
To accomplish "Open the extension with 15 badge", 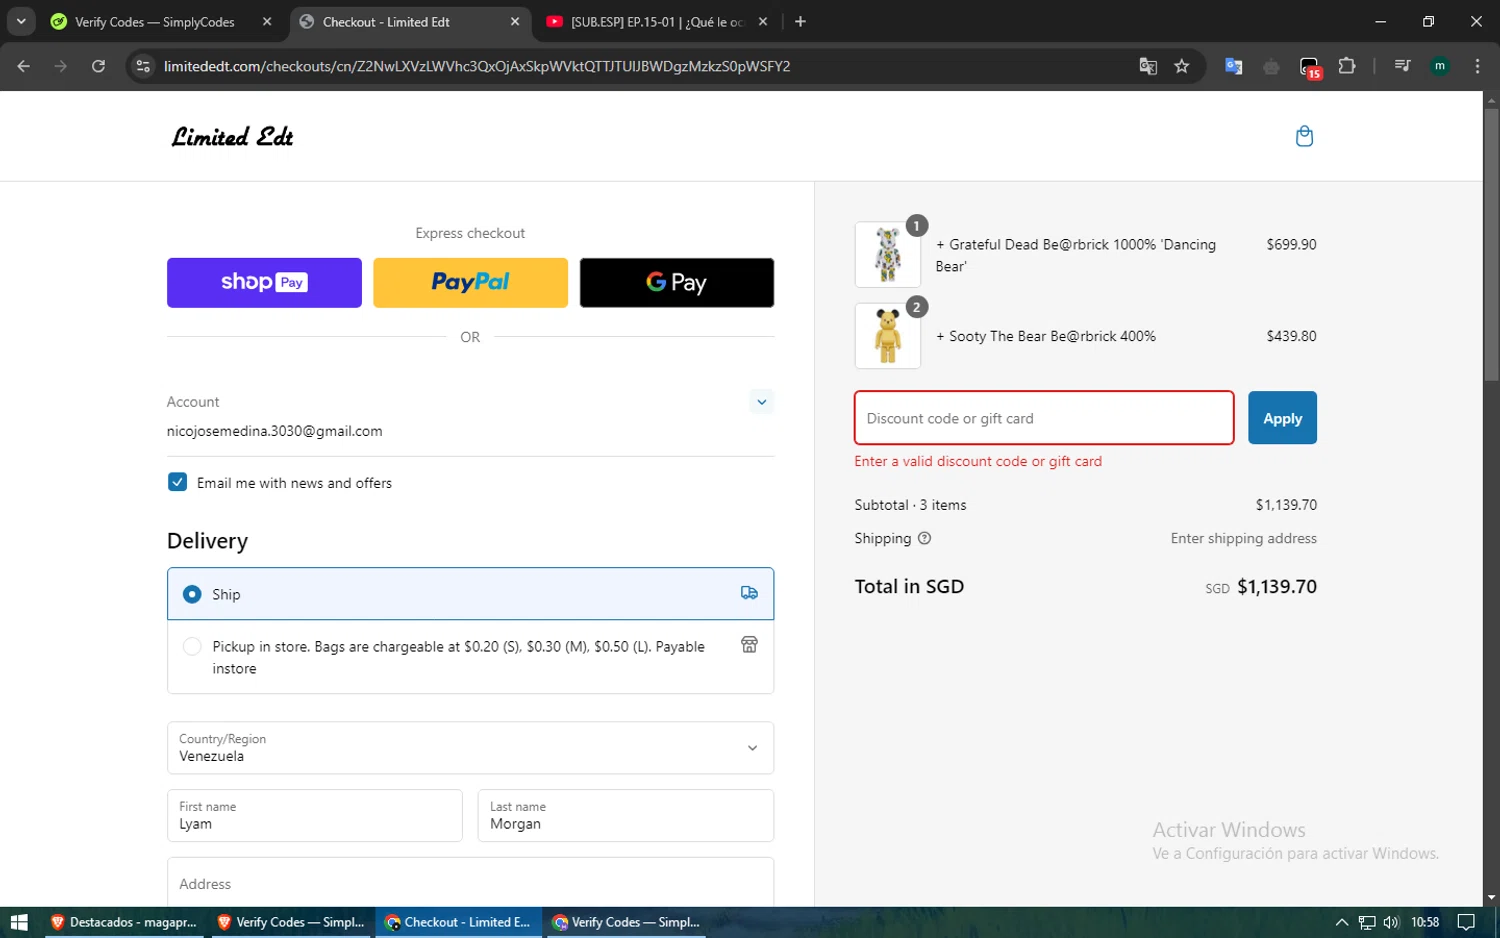I will [x=1310, y=67].
